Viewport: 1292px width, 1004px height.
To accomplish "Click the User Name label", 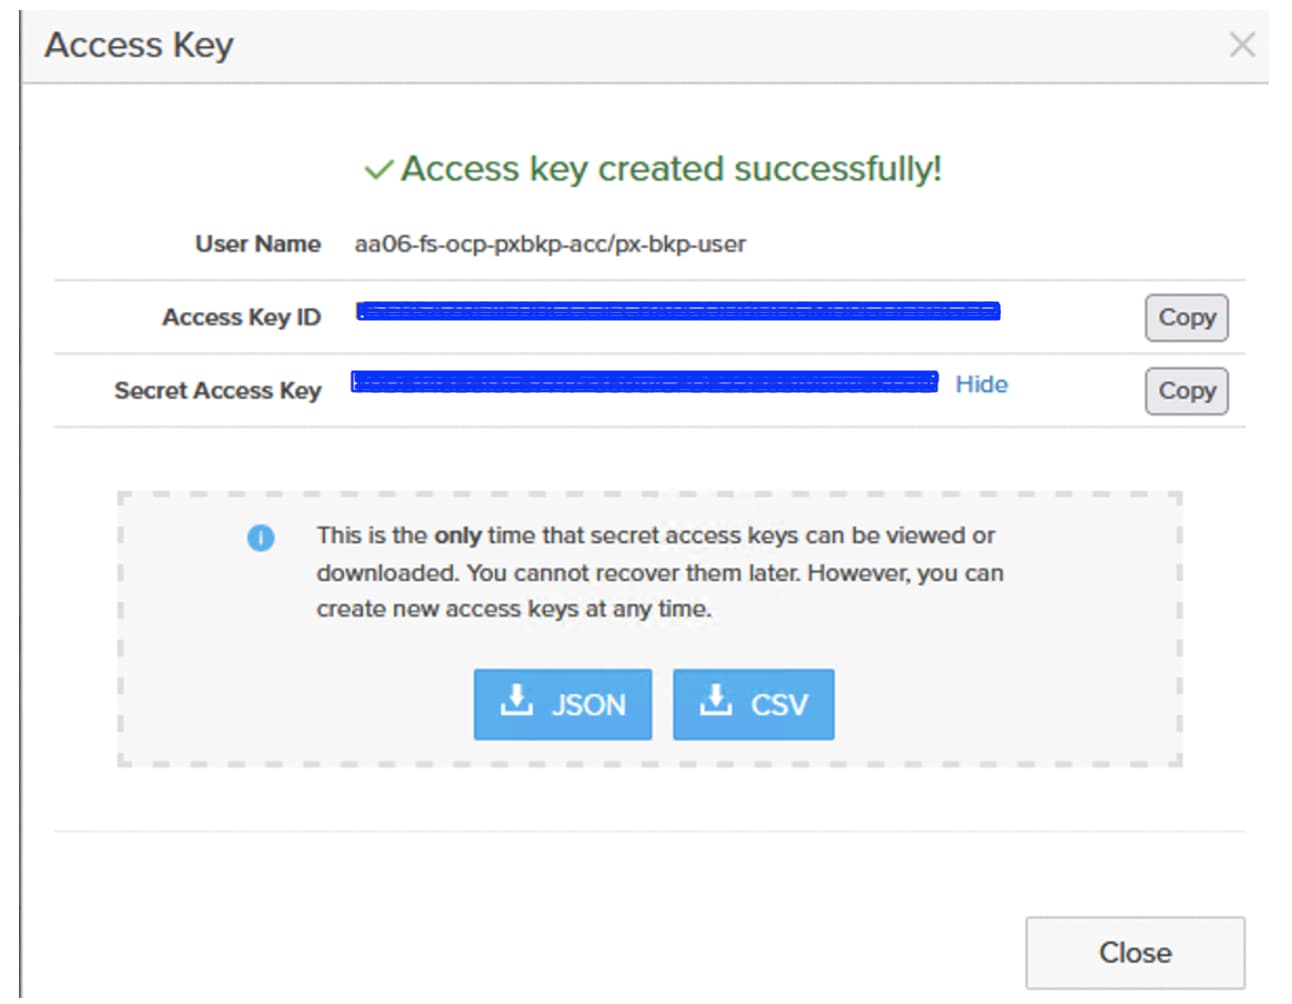I will 258,244.
